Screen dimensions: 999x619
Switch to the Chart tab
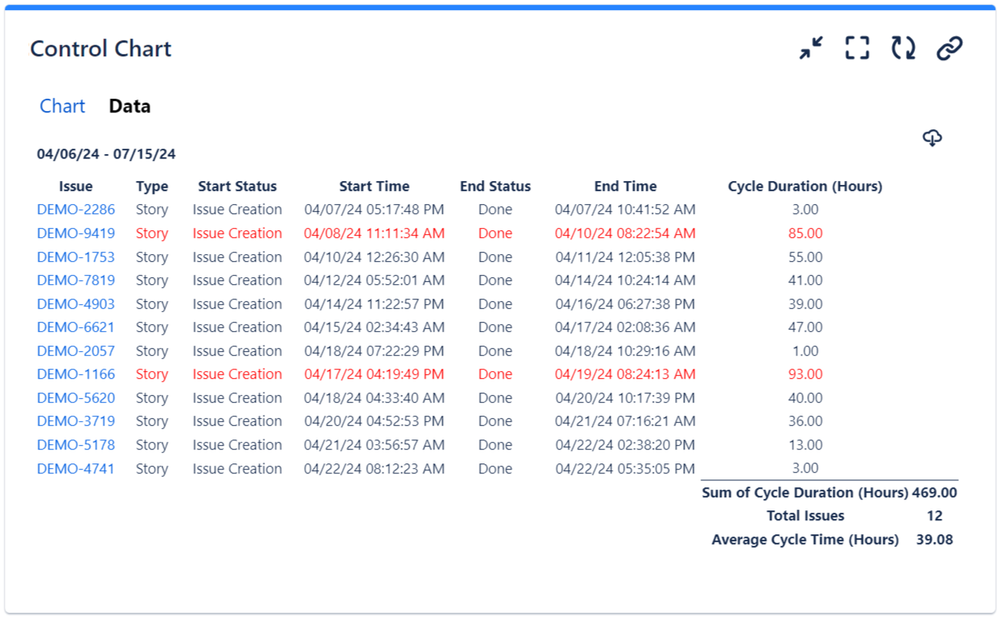click(62, 106)
